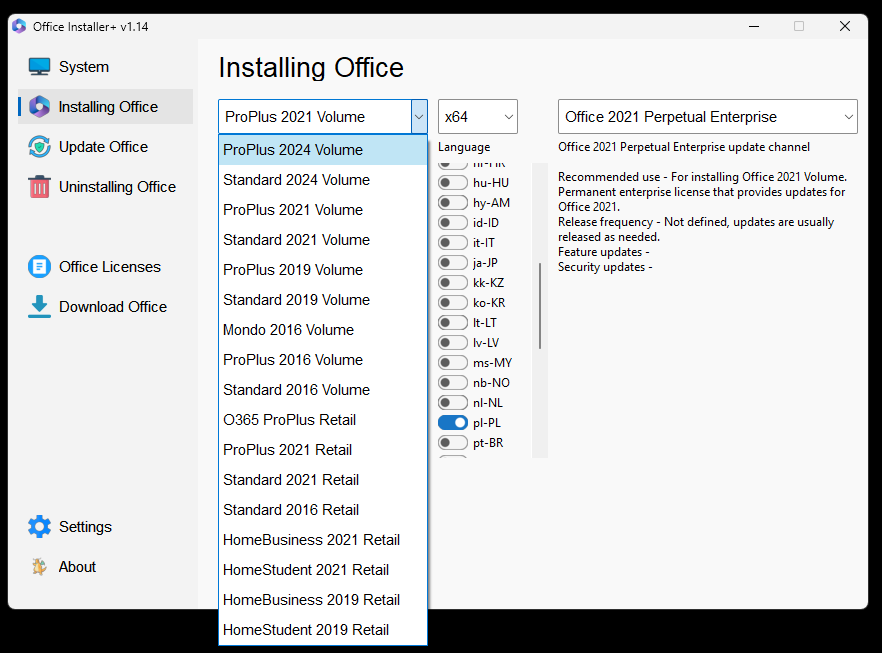
Task: Enable the pt-BR language switch
Action: coord(453,443)
